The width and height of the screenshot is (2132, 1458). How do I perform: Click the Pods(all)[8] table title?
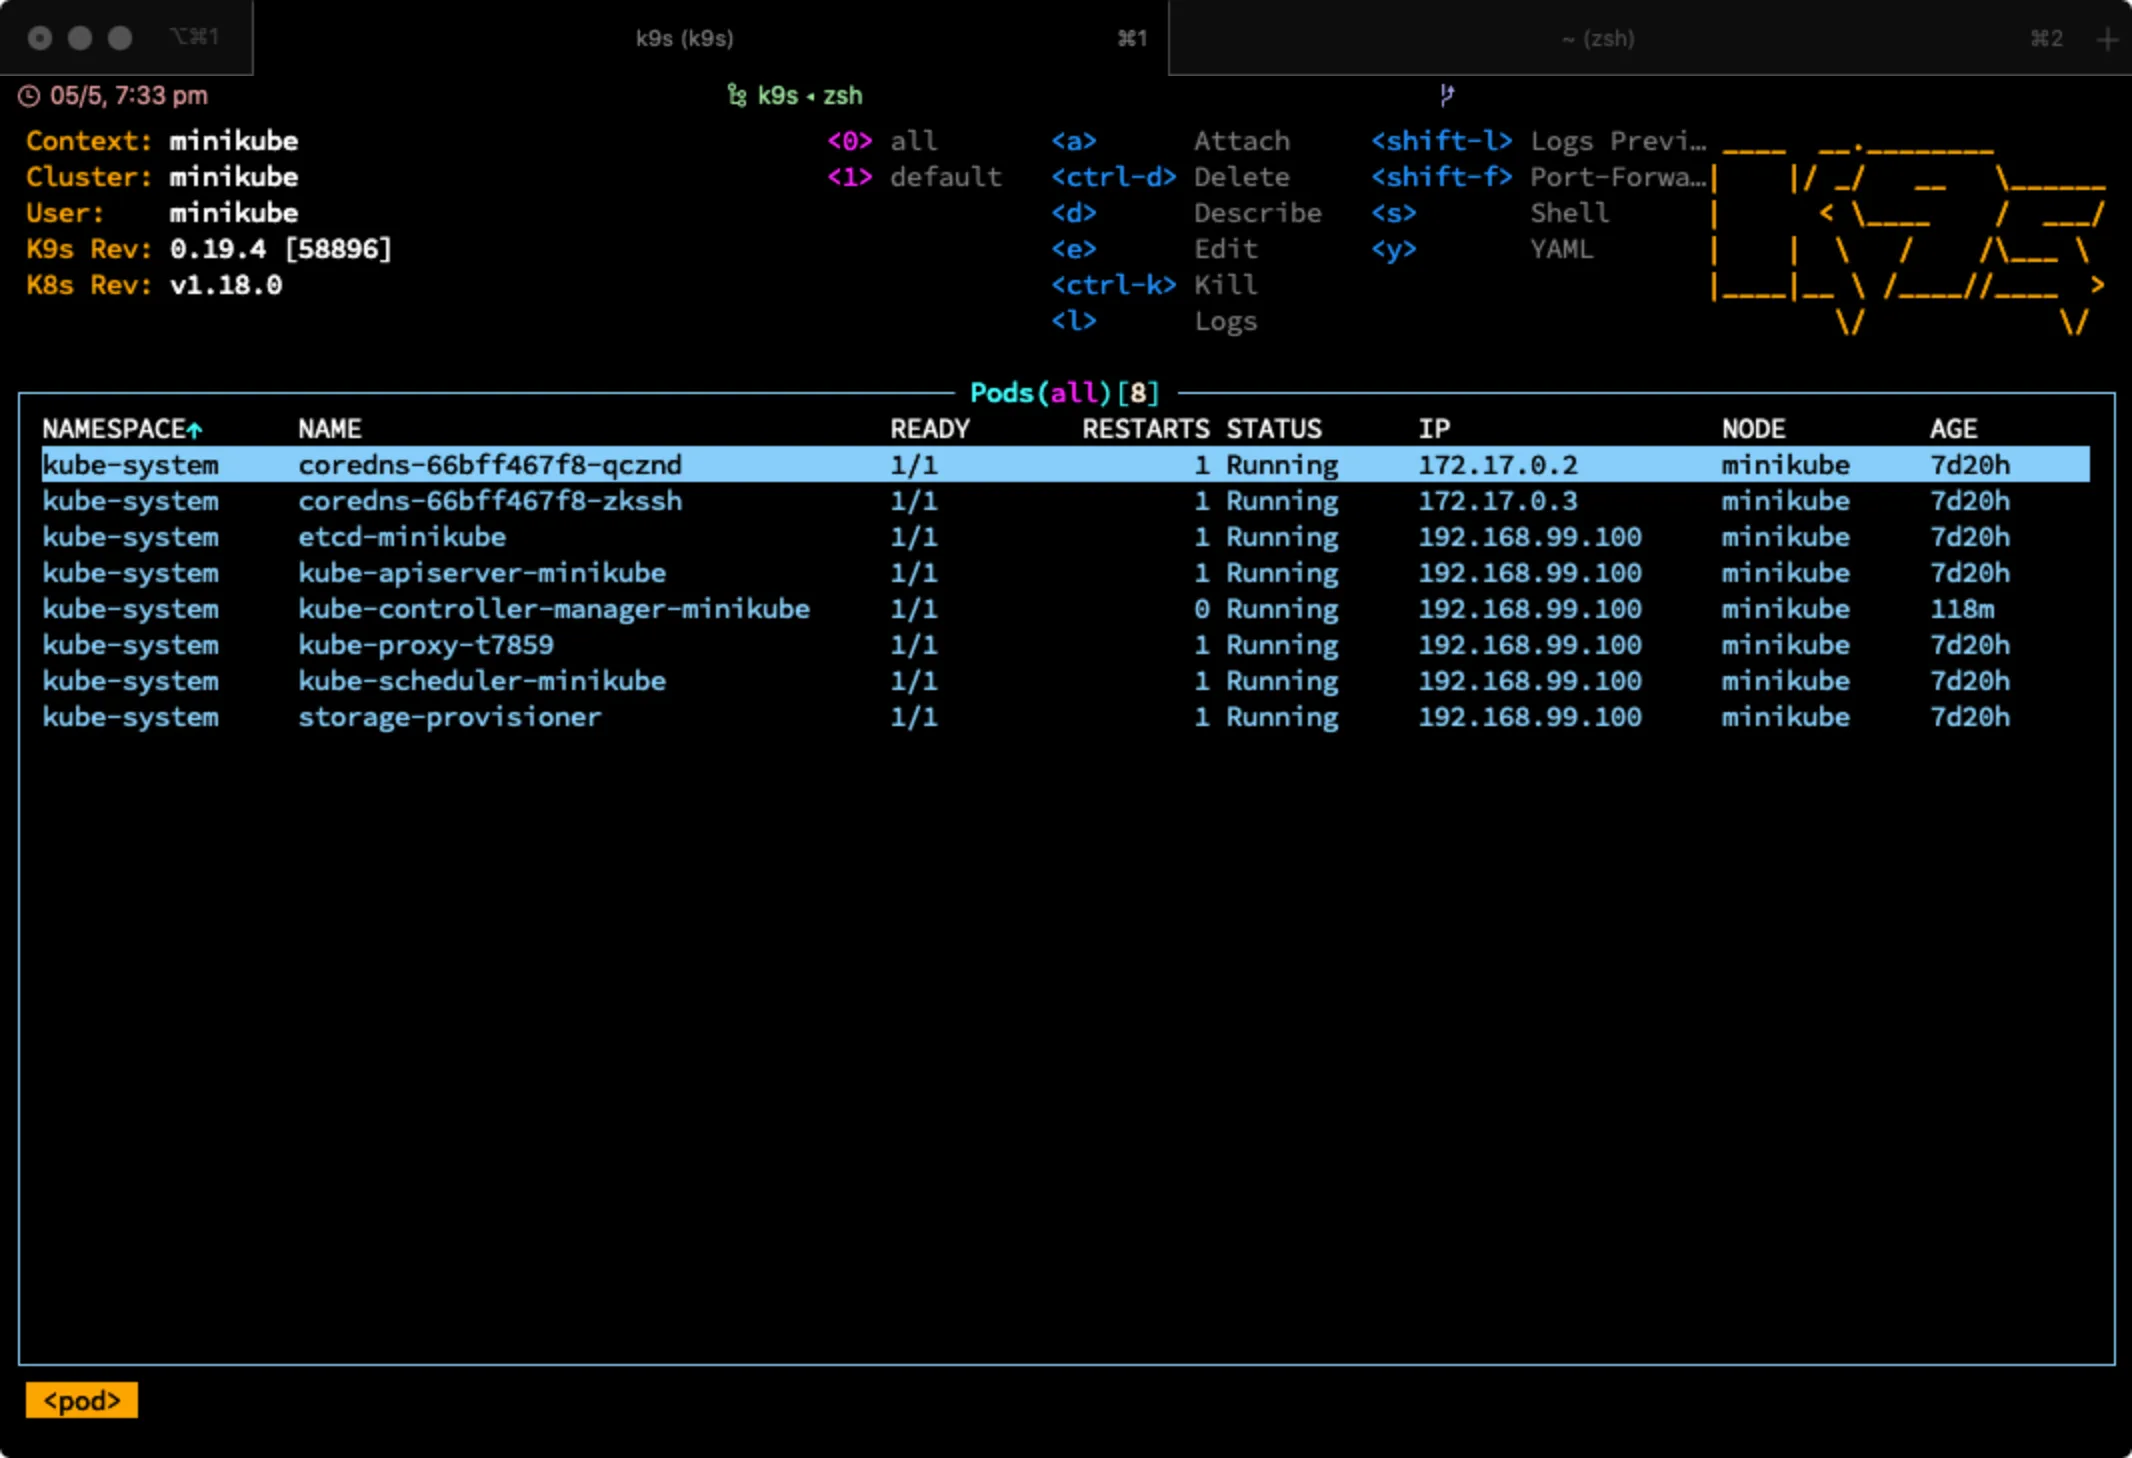pos(1065,393)
